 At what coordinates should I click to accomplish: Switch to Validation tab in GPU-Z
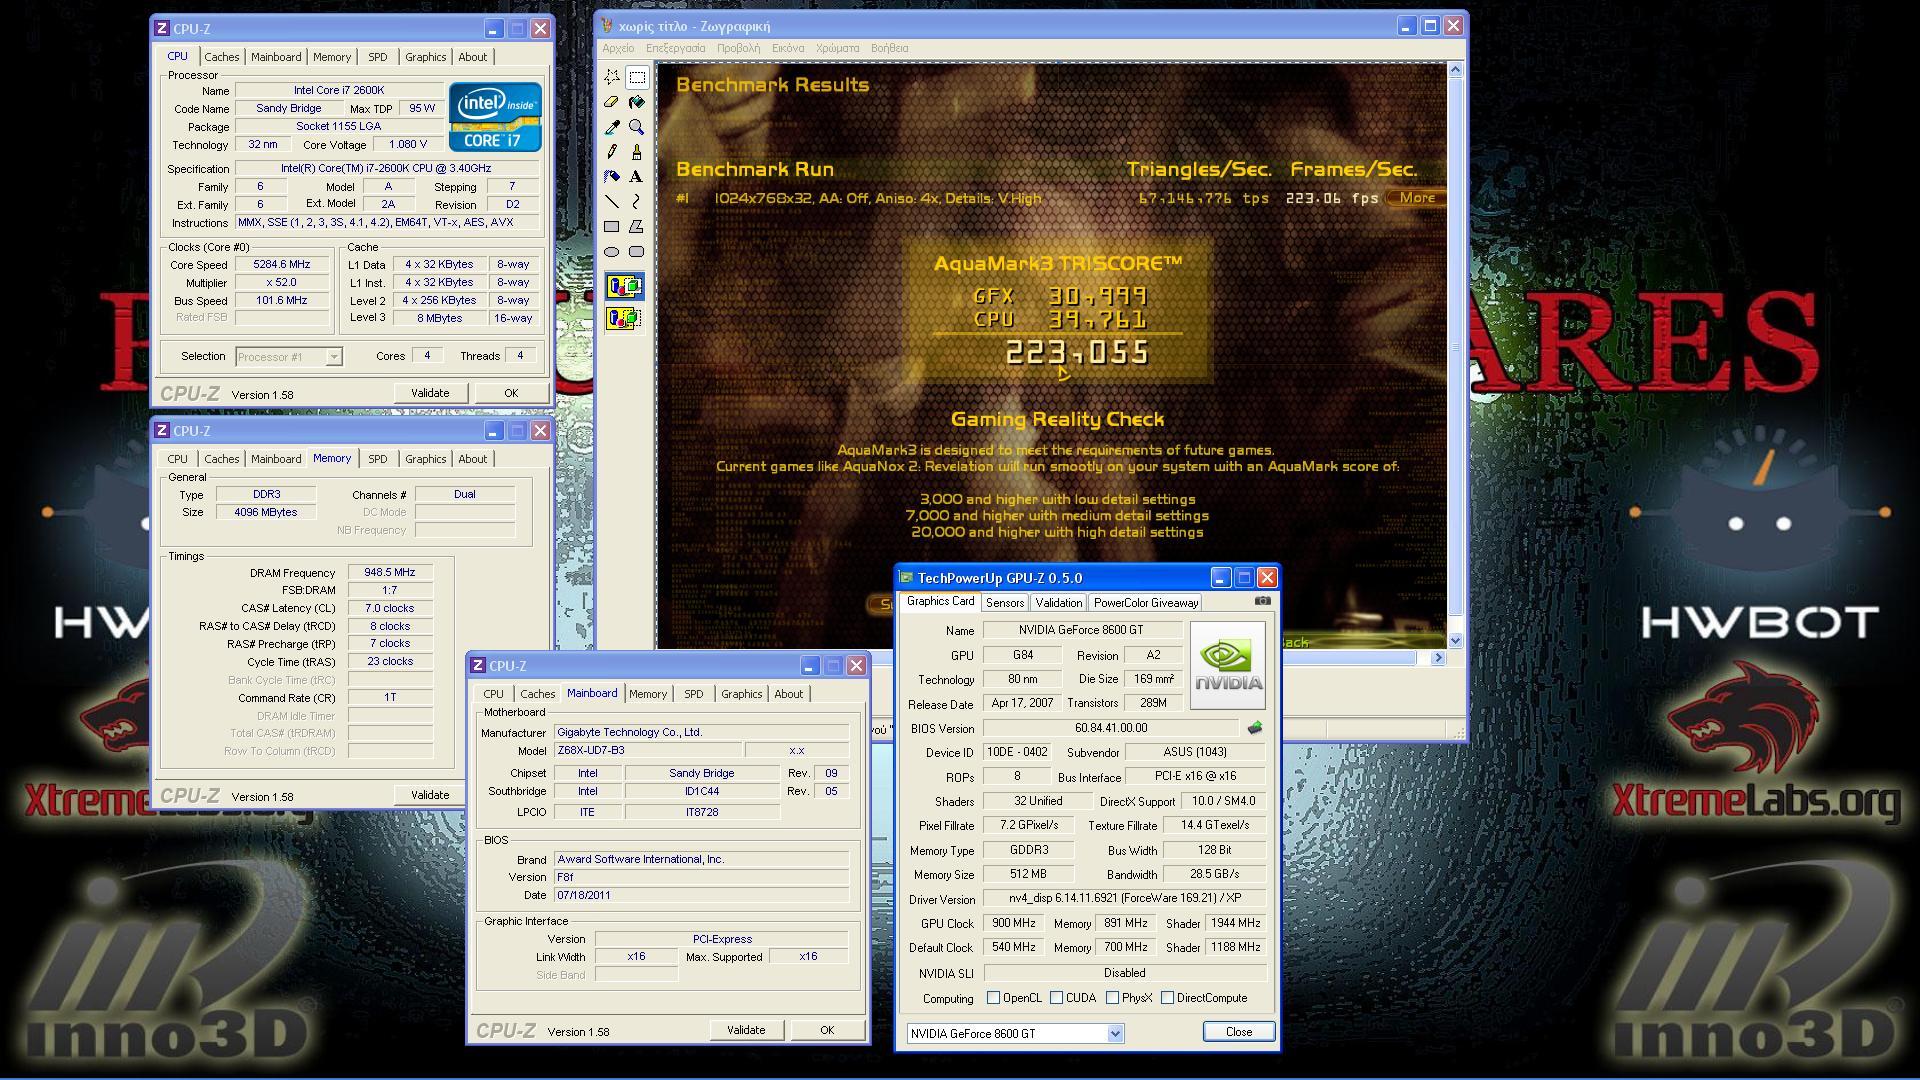[1058, 603]
